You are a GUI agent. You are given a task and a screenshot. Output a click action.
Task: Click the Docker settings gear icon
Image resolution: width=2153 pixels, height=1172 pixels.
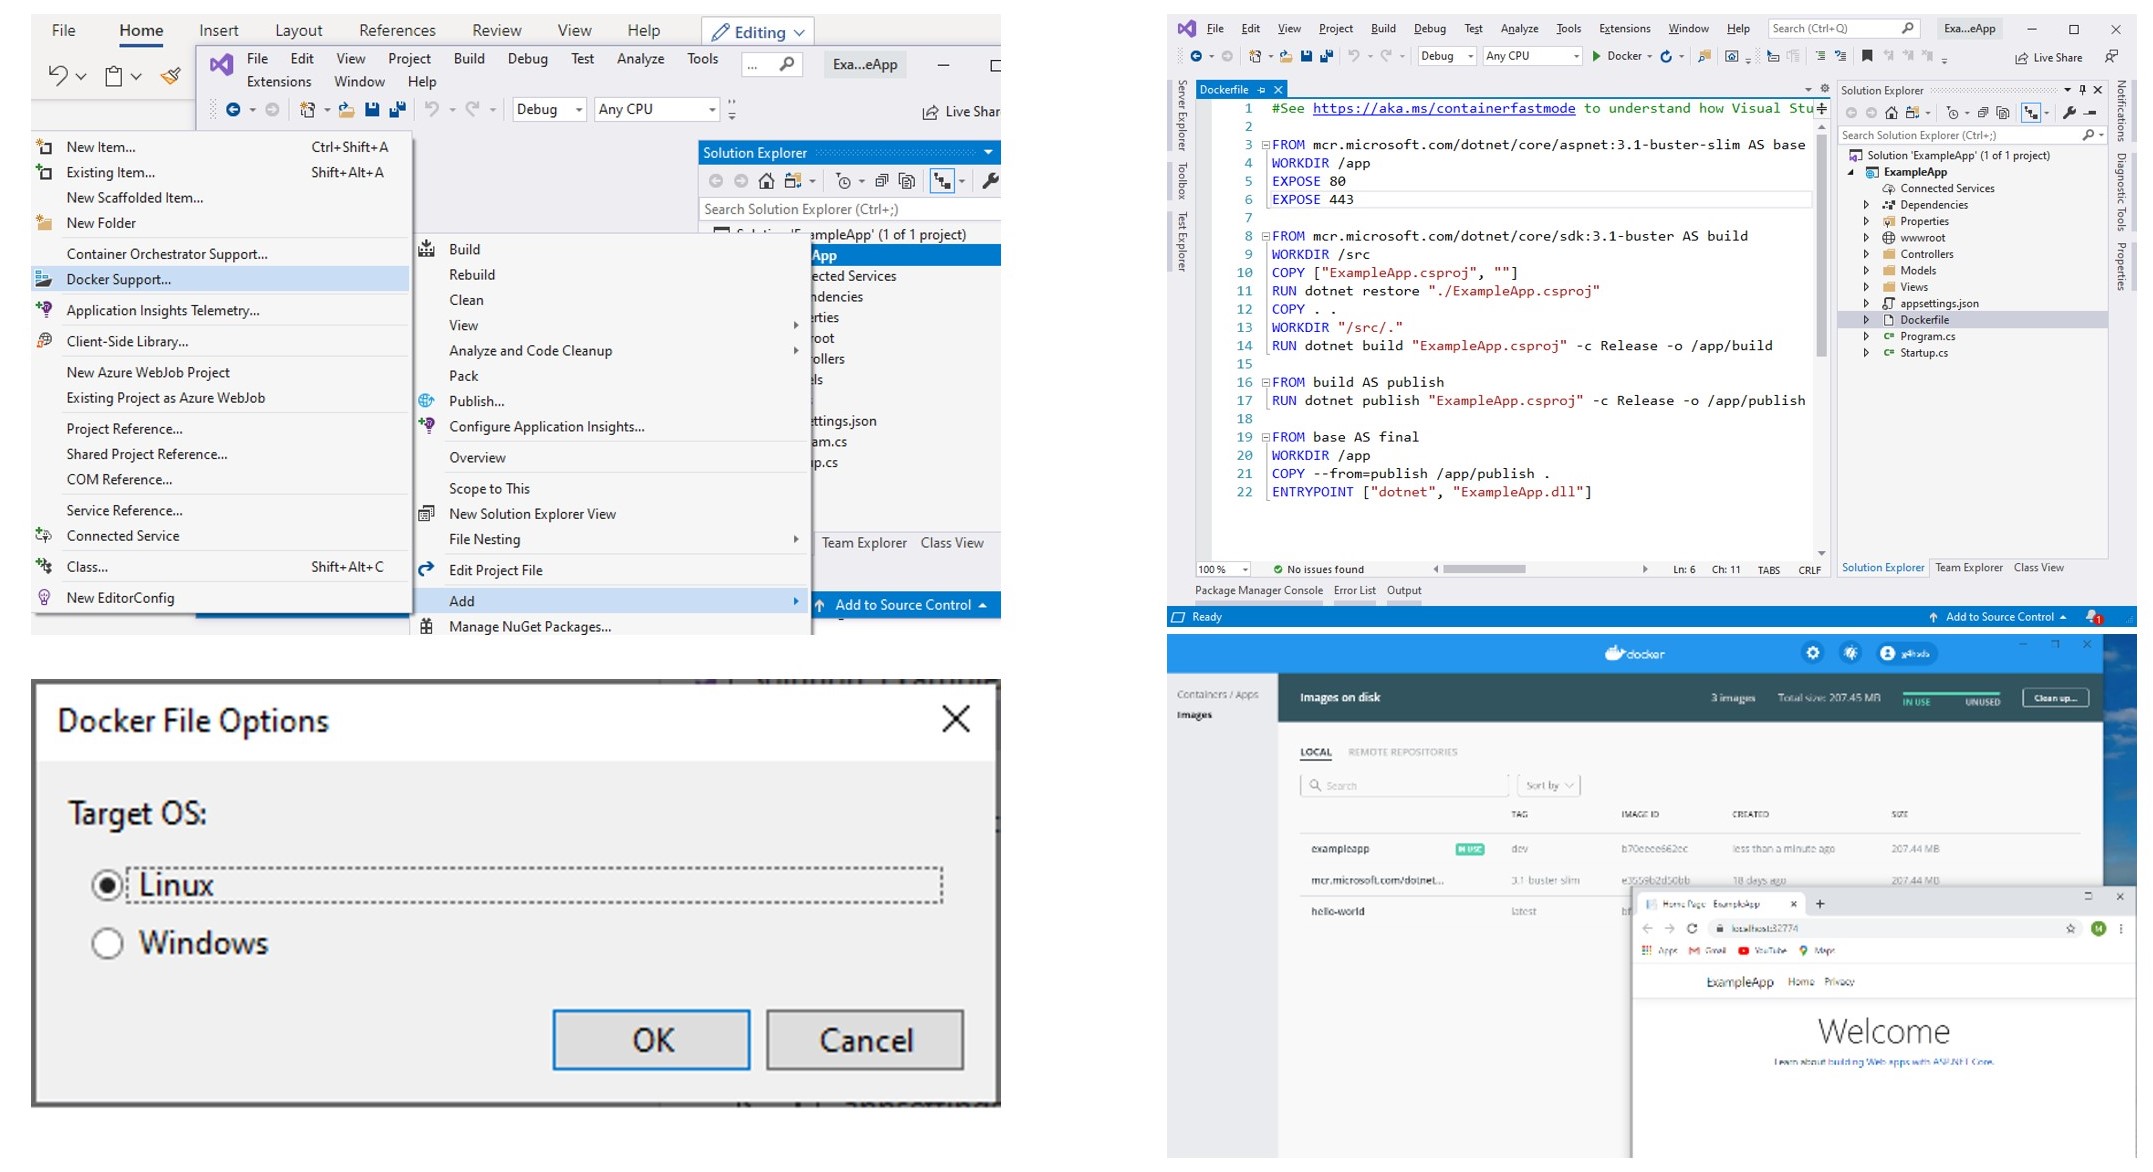pos(1812,653)
